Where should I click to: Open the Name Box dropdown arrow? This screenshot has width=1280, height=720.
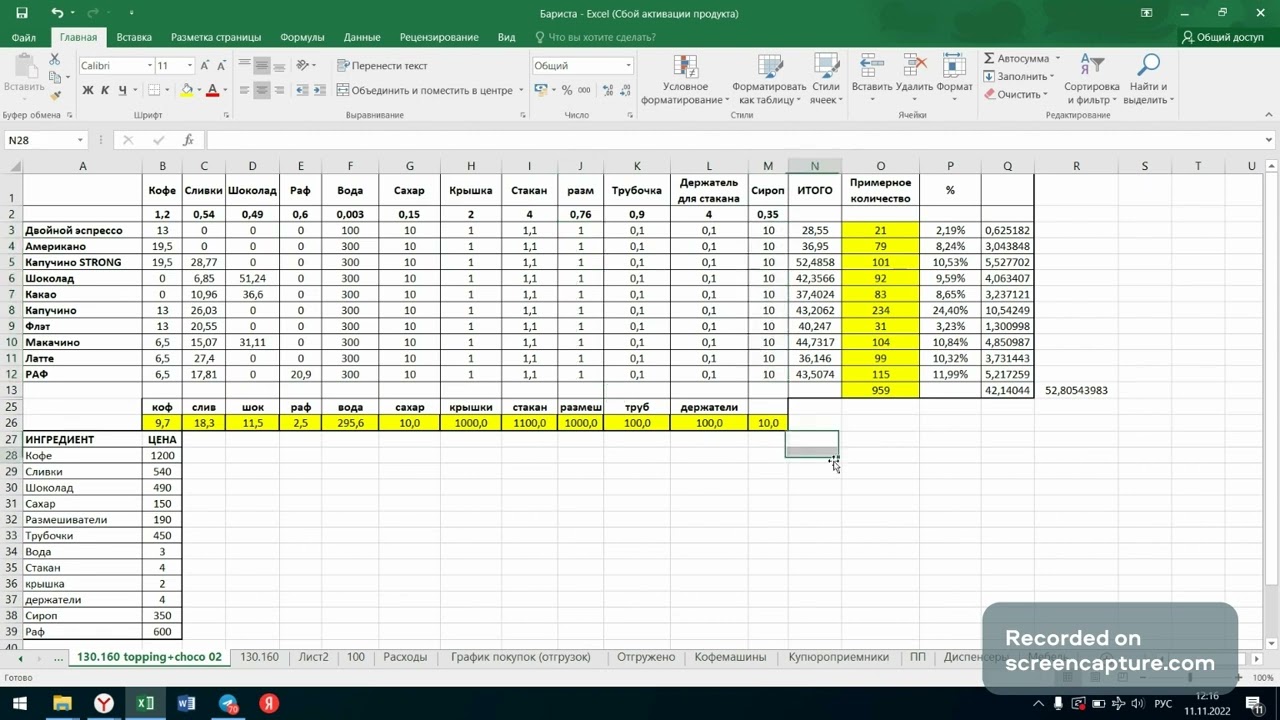[80, 140]
